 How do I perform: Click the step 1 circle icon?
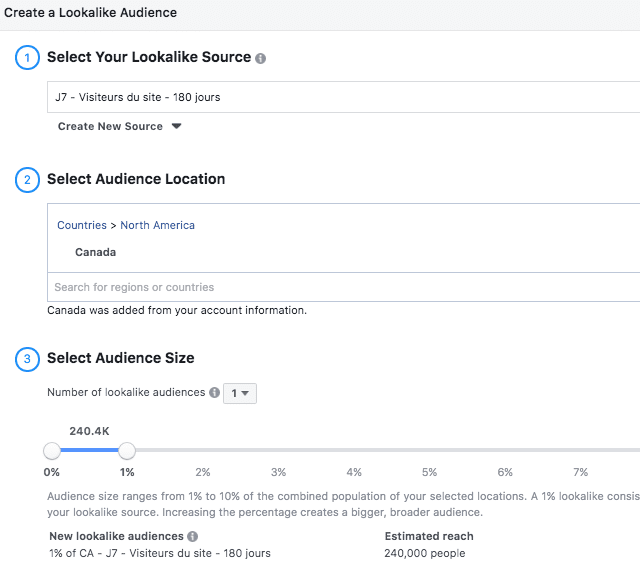(x=26, y=58)
